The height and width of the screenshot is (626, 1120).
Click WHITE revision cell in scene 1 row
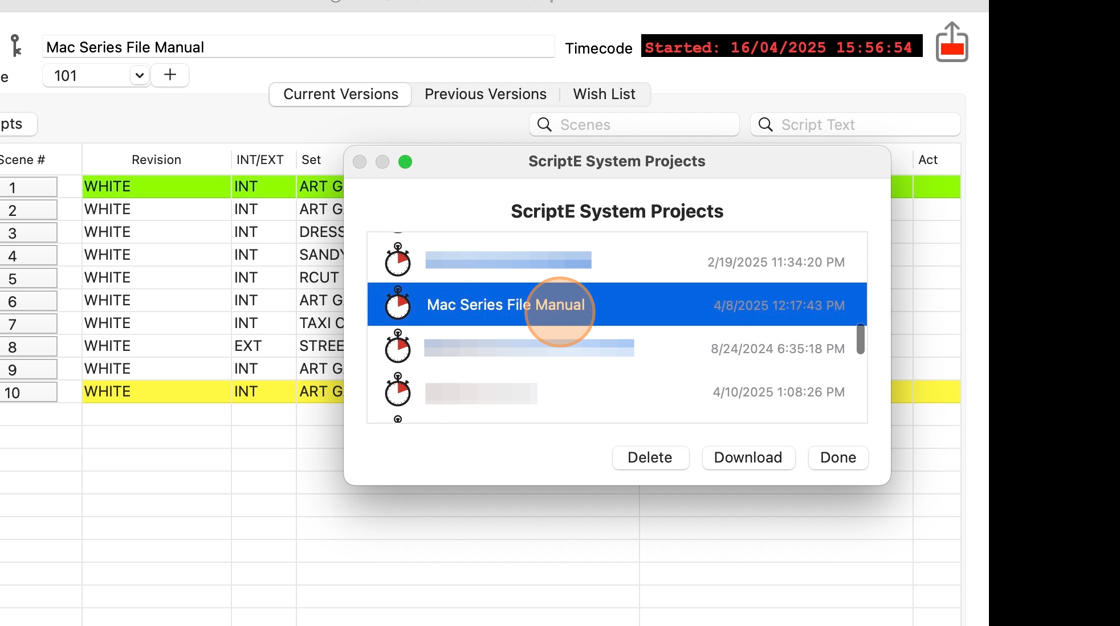coord(156,187)
